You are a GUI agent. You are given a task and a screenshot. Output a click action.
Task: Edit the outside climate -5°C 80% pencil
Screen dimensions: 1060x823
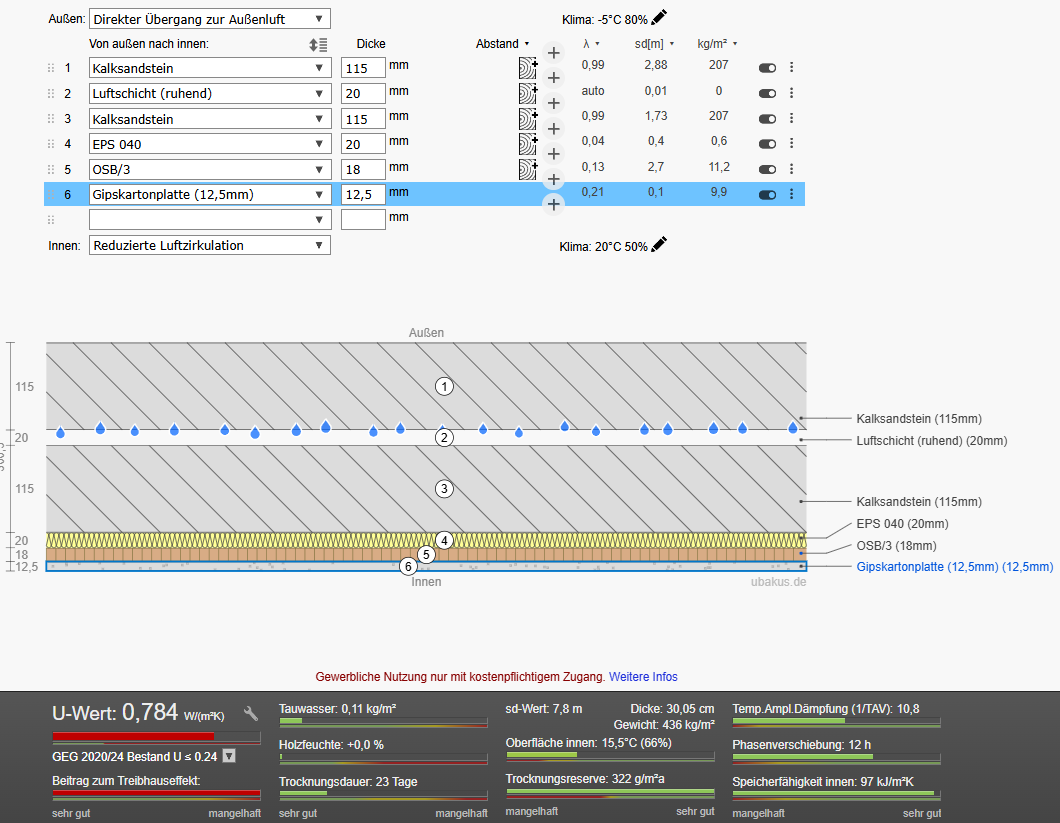(x=659, y=18)
